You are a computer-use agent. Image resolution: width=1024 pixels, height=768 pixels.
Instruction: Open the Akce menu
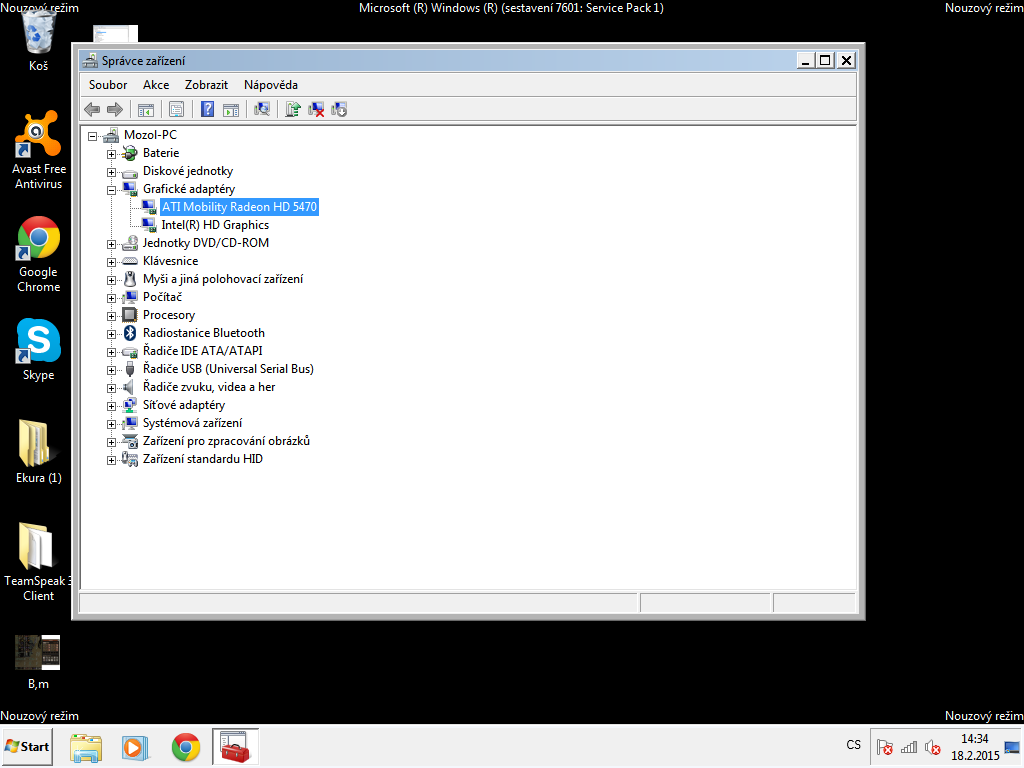pos(156,85)
